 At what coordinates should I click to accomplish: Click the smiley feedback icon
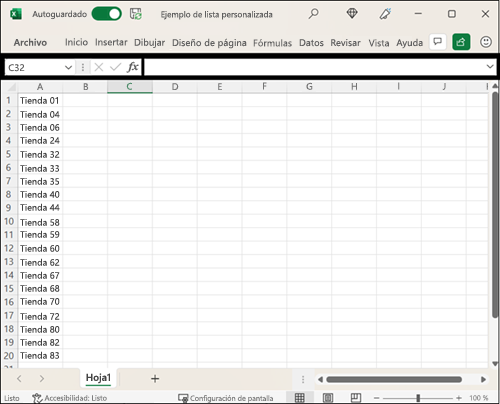click(x=486, y=42)
